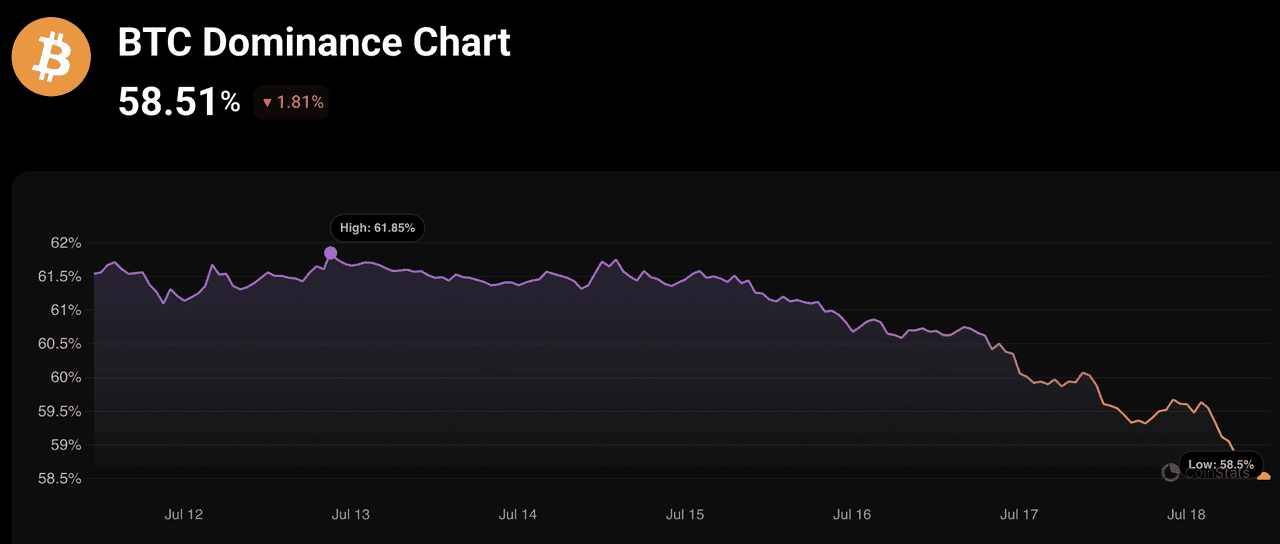Click the 62% y-axis label
This screenshot has height=544, width=1280.
click(x=65, y=243)
